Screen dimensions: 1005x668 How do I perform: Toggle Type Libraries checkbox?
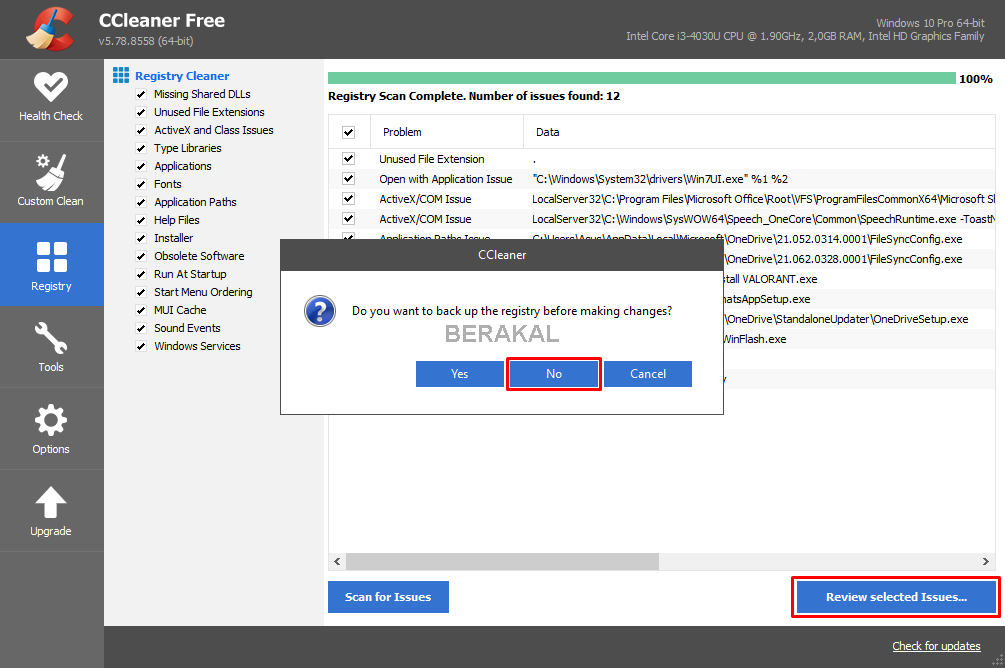(141, 148)
